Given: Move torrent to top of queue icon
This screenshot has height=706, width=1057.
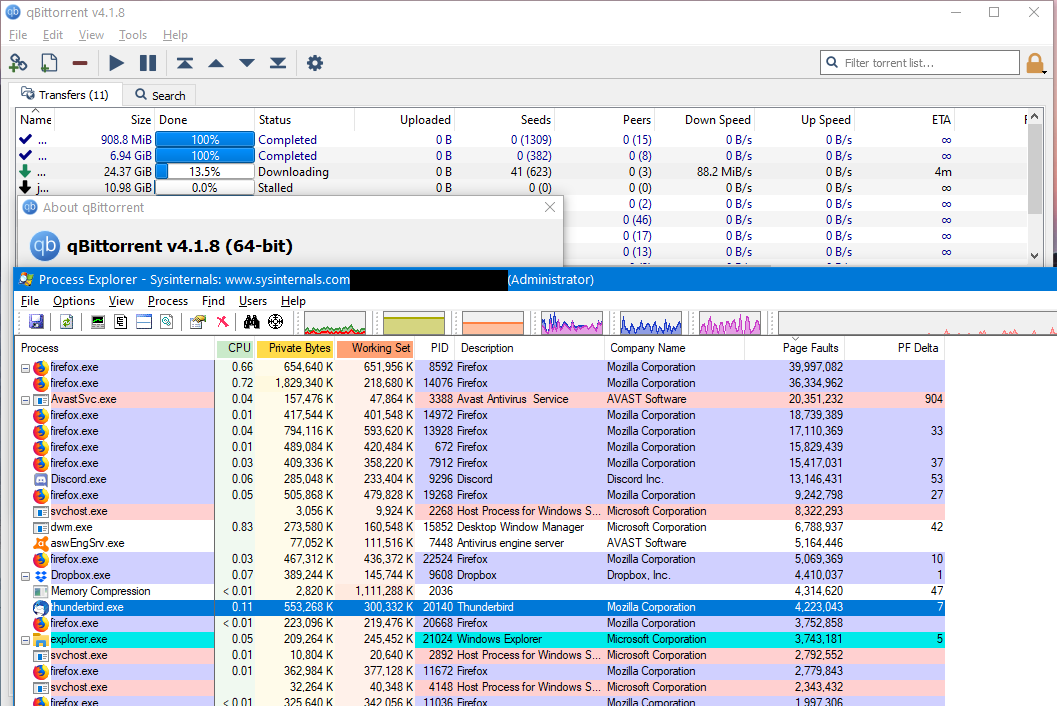Looking at the screenshot, I should pos(185,63).
